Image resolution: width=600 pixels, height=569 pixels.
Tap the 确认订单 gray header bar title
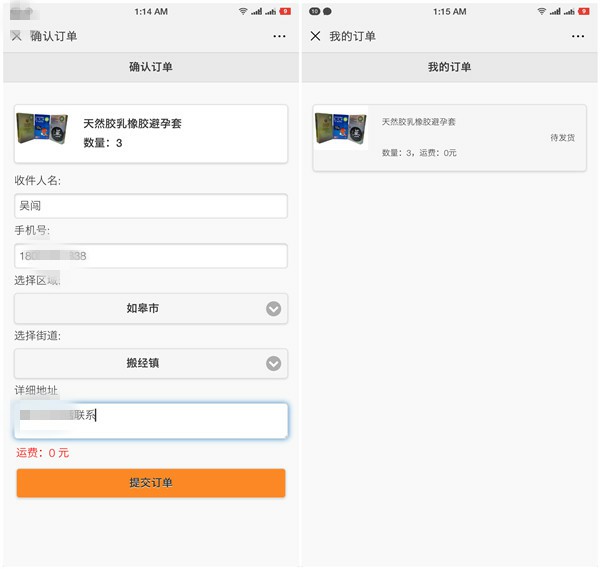click(x=151, y=67)
